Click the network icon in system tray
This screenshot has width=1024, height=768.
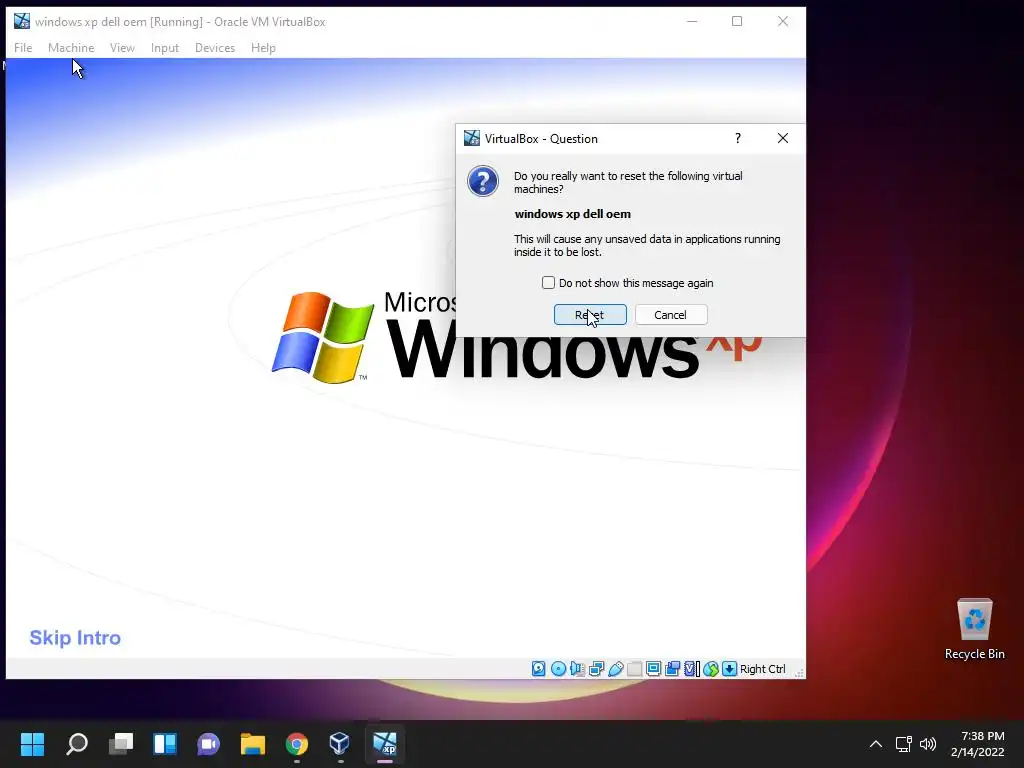(904, 744)
